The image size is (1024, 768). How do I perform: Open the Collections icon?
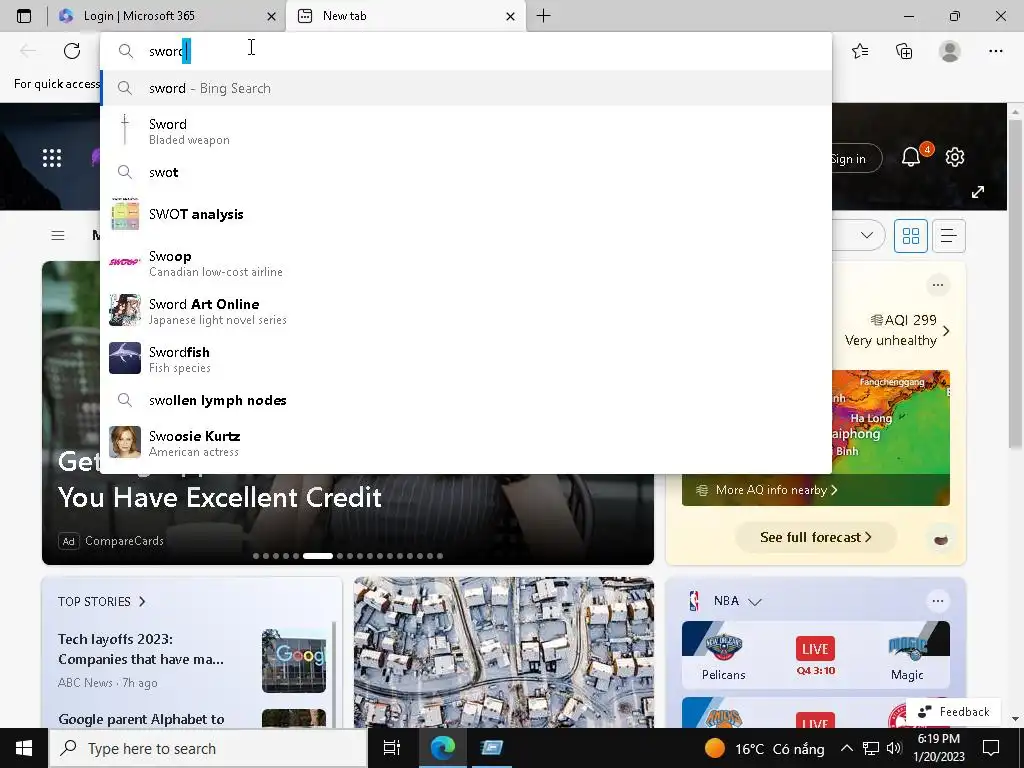[x=904, y=51]
